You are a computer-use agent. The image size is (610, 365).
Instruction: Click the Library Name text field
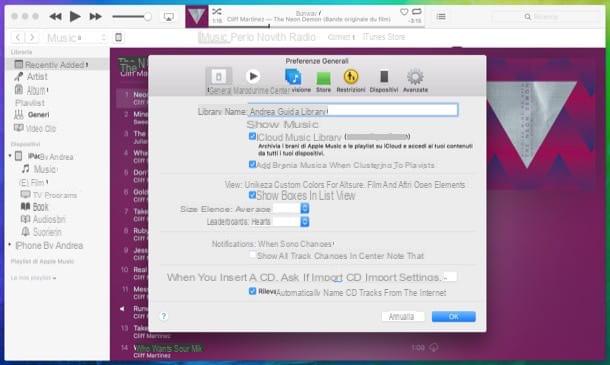[x=353, y=110]
